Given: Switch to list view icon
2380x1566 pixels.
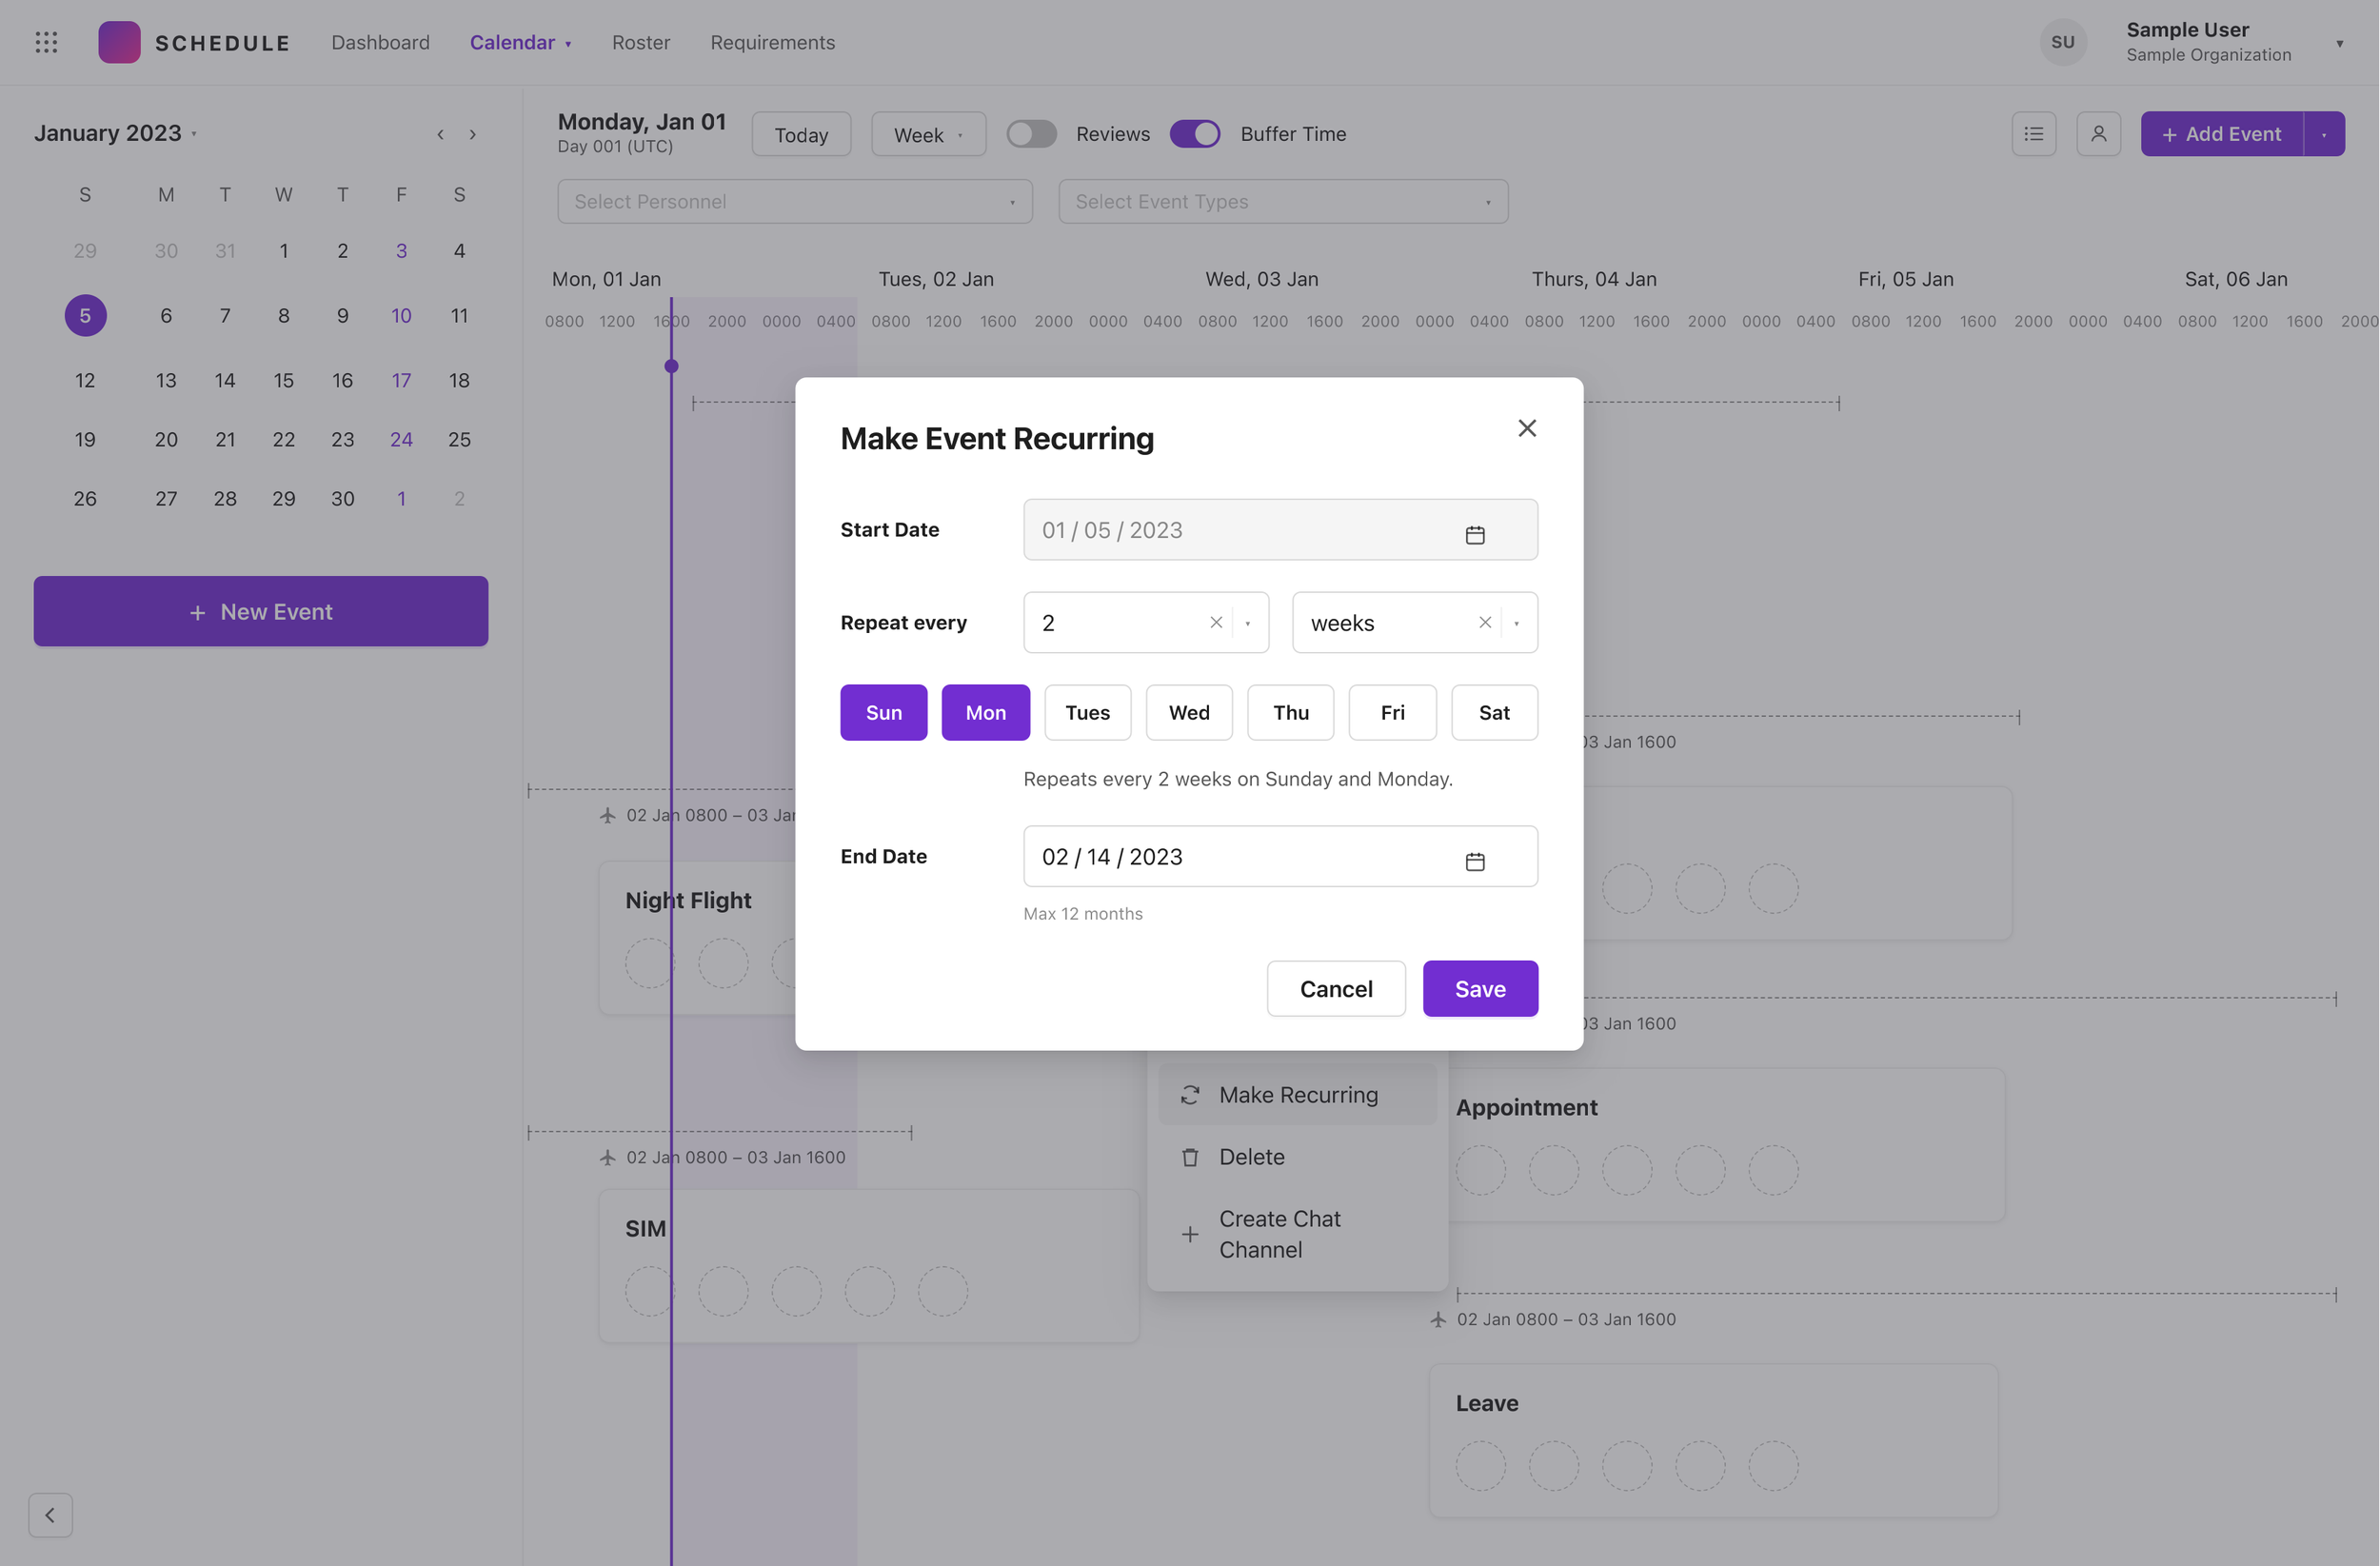Looking at the screenshot, I should point(2033,134).
